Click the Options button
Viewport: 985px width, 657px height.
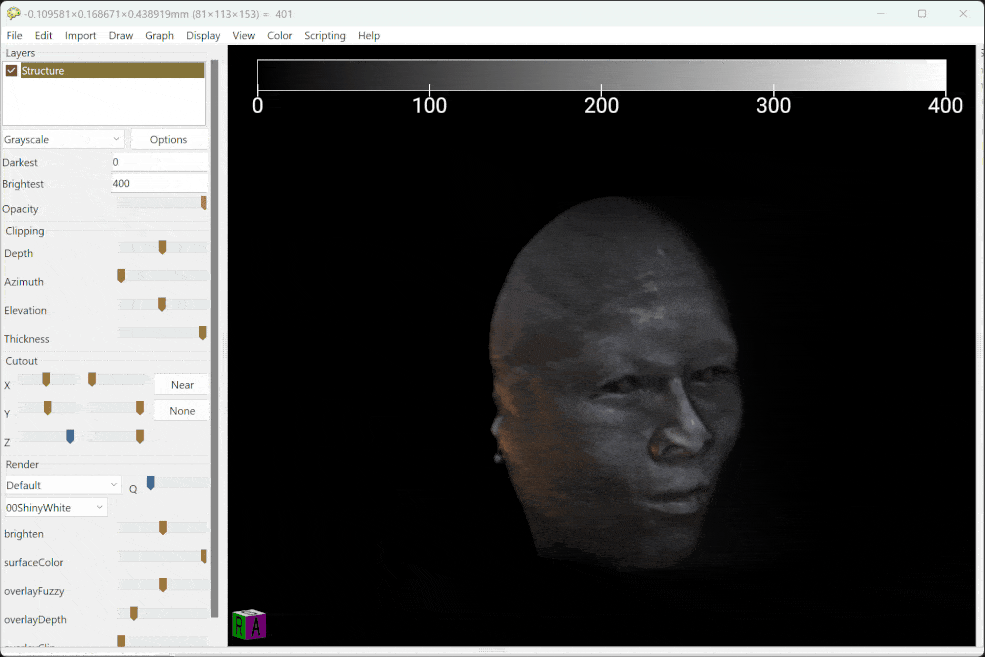point(168,139)
